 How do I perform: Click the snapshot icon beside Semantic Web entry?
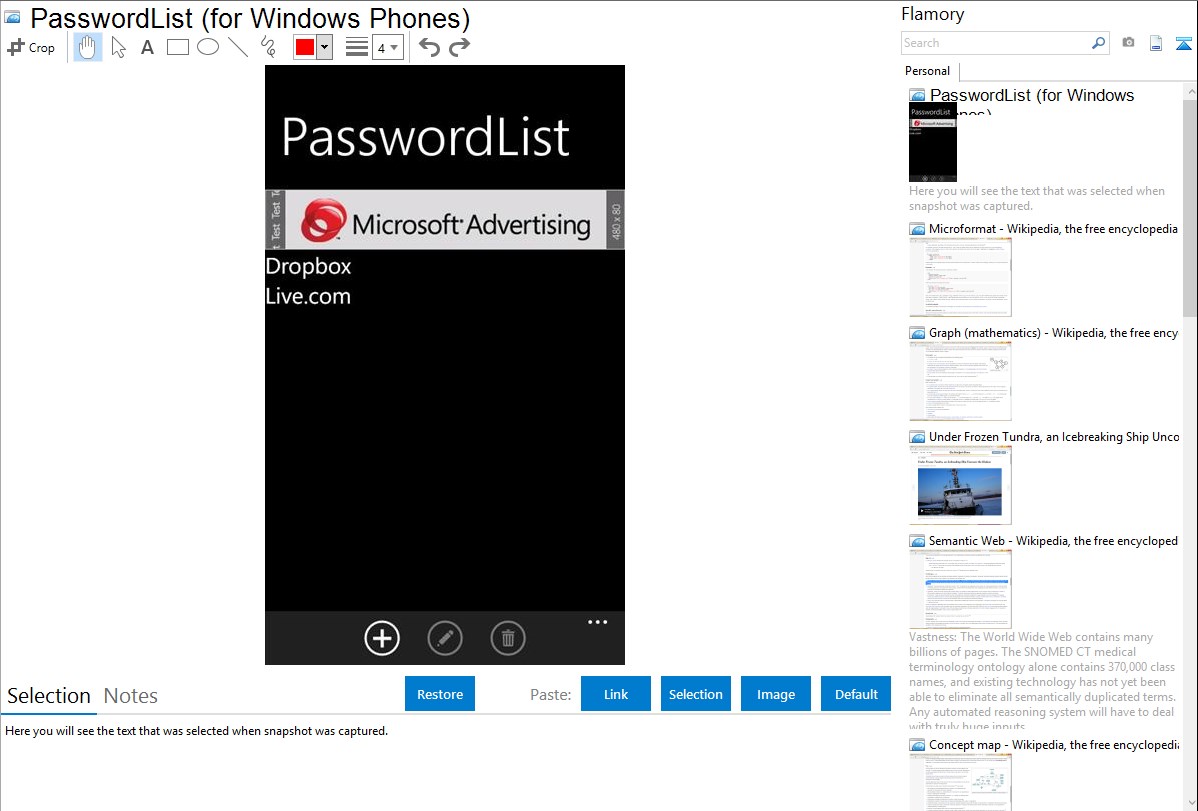[918, 541]
